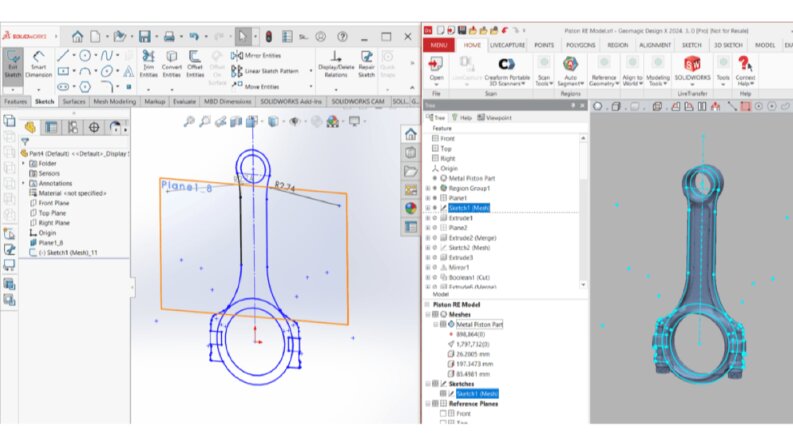Viewport: 793px width, 446px height.
Task: Click feature tree scrollbar down arrow
Action: click(x=583, y=285)
